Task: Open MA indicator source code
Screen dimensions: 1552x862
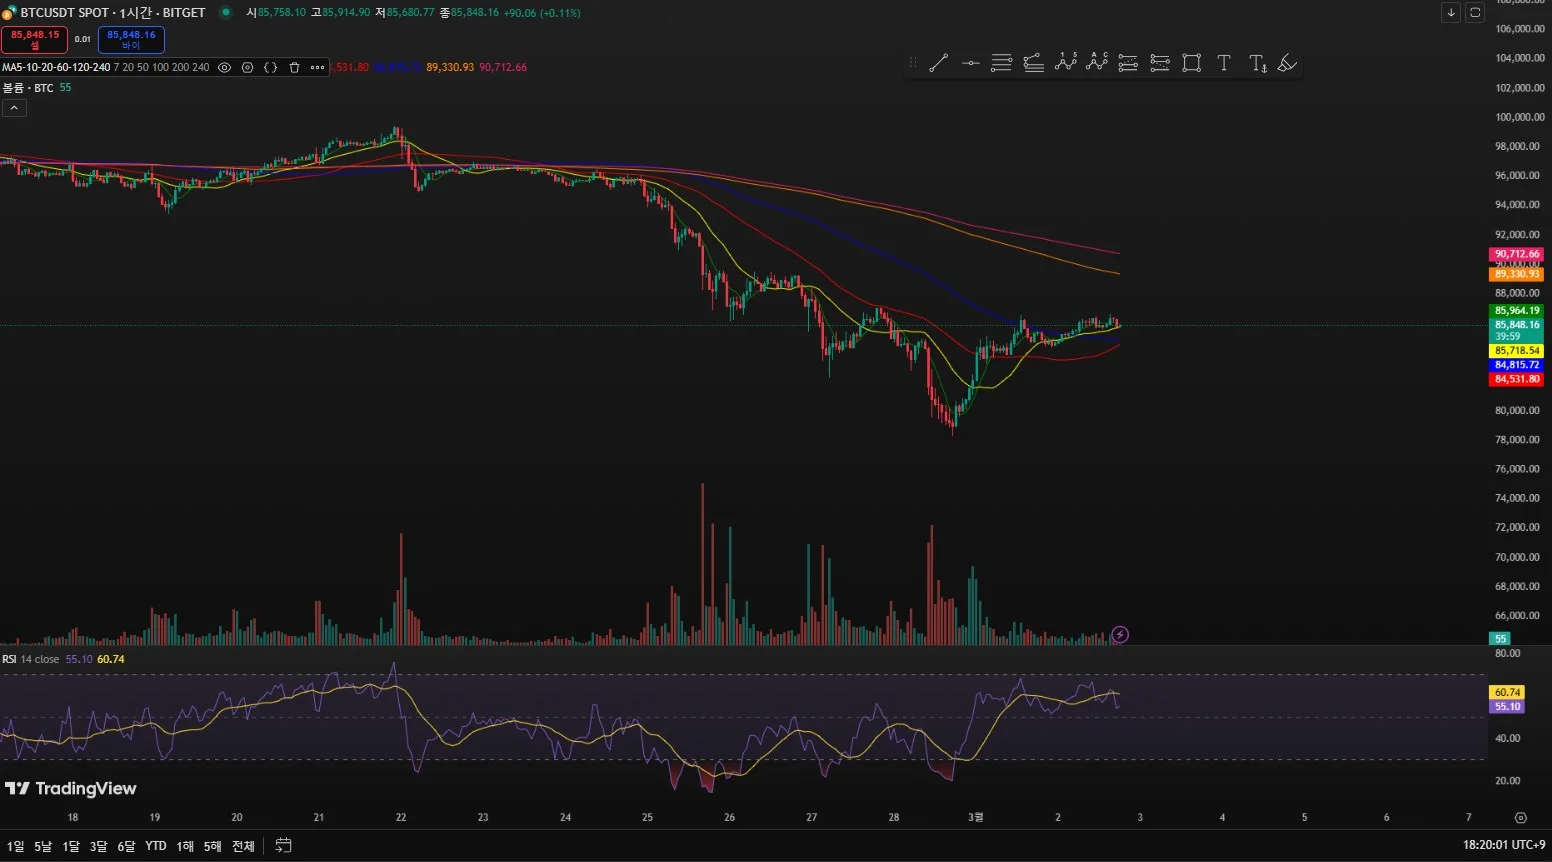Action: (x=271, y=67)
